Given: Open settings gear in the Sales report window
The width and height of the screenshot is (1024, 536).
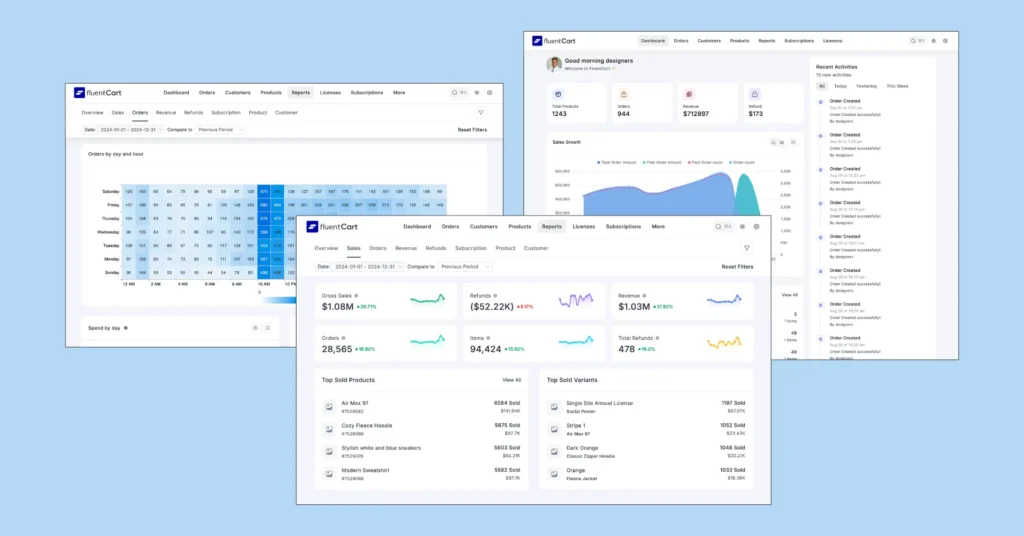Looking at the screenshot, I should 756,227.
